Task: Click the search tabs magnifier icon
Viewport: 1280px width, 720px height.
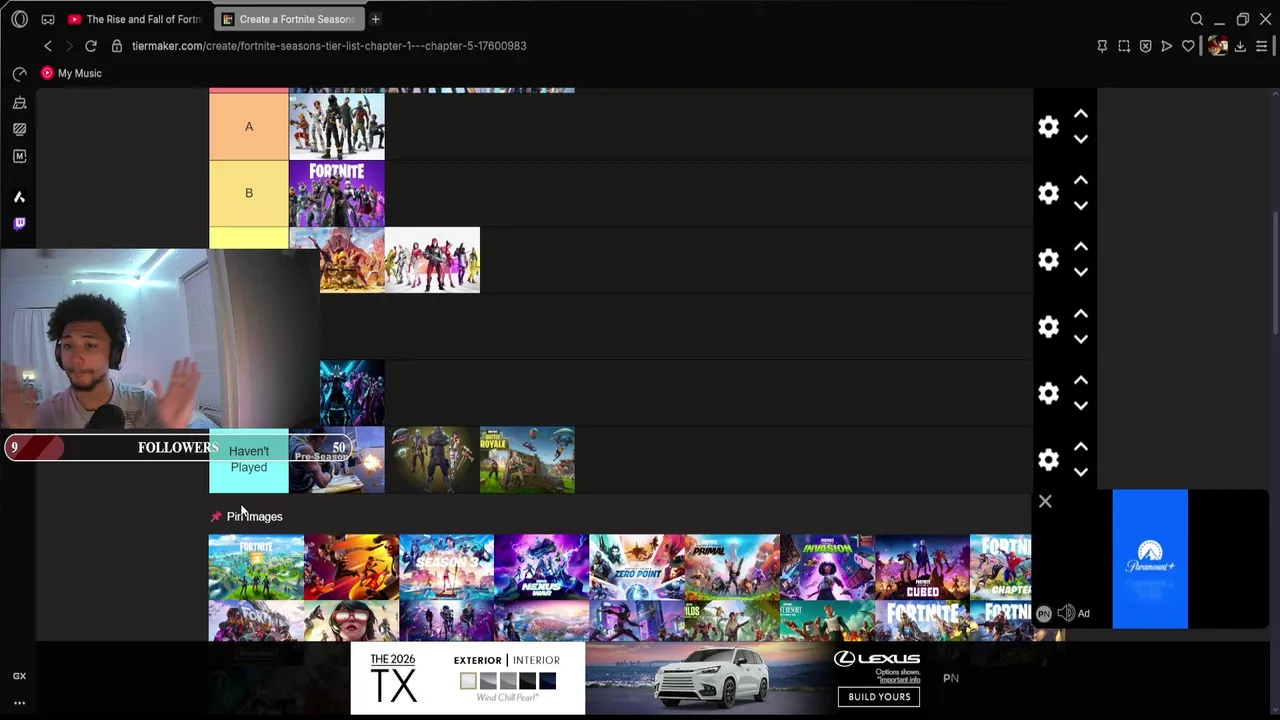Action: coord(1196,19)
